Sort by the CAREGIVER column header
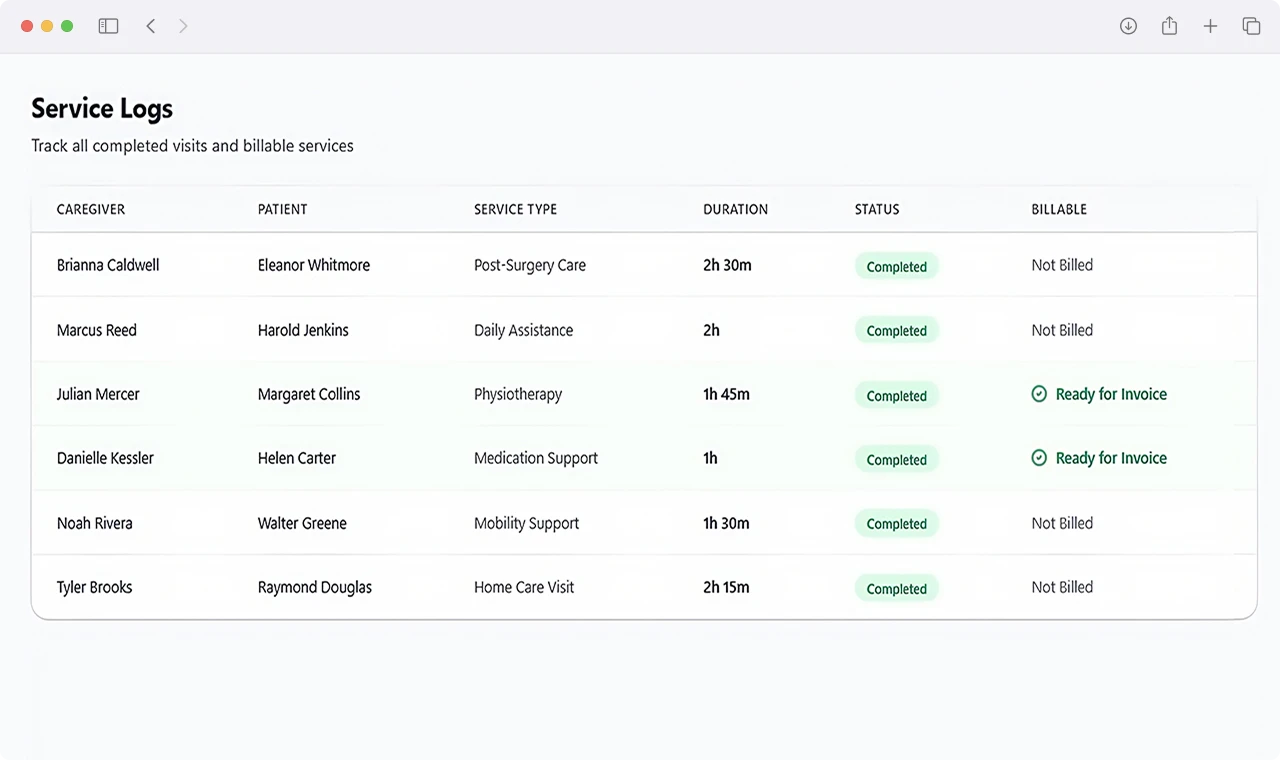1280x760 pixels. pos(91,209)
